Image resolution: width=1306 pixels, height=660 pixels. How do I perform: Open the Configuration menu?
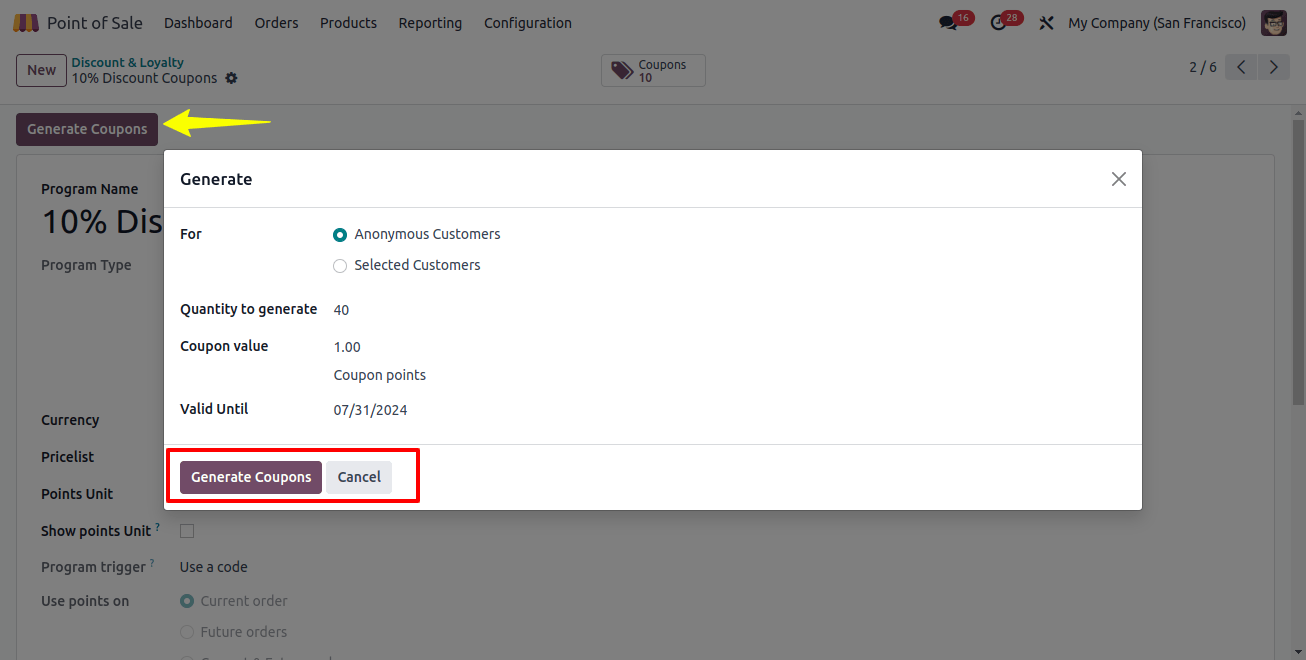coord(528,23)
